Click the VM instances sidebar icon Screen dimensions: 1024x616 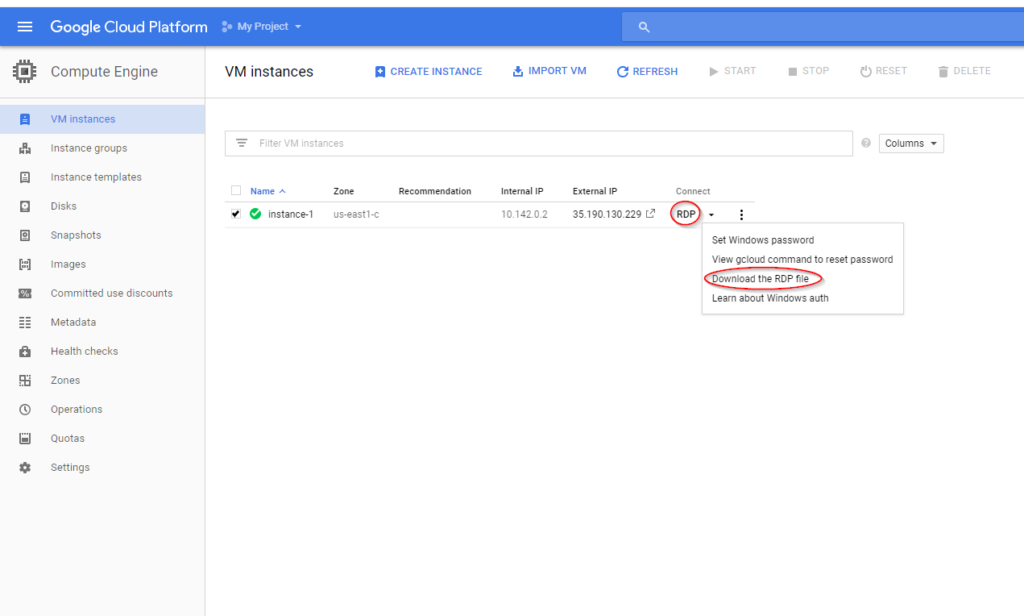click(x=25, y=119)
